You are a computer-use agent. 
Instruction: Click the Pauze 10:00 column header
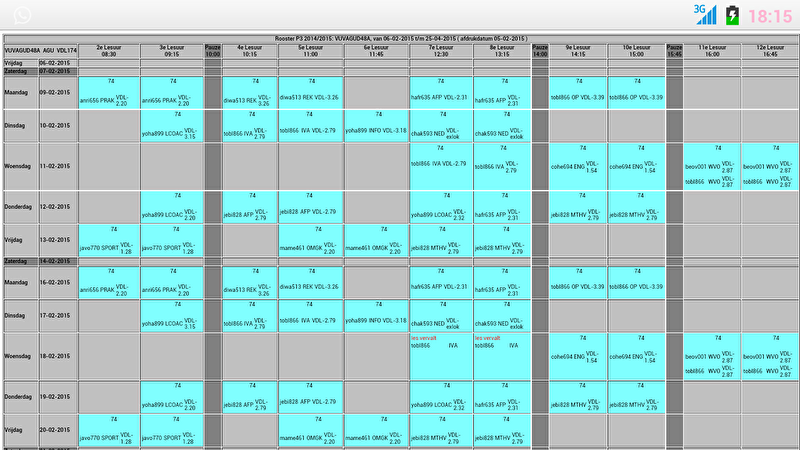[212, 49]
